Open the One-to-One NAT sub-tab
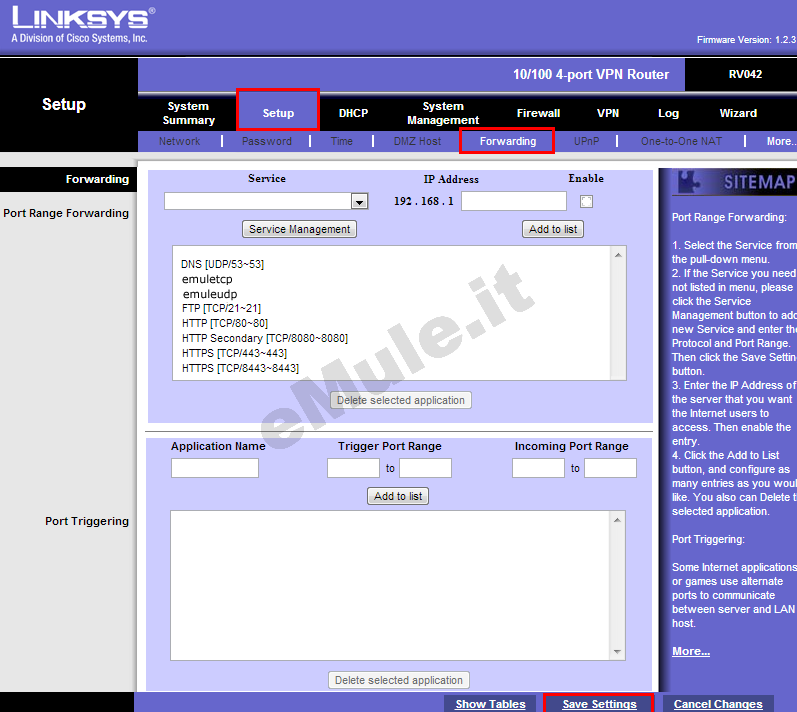This screenshot has height=712, width=797. tap(681, 141)
